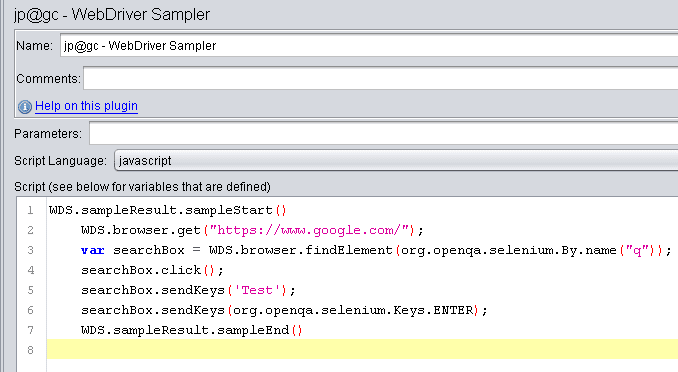The width and height of the screenshot is (678, 372).
Task: Click line number 7 in the script gutter
Action: 30,330
